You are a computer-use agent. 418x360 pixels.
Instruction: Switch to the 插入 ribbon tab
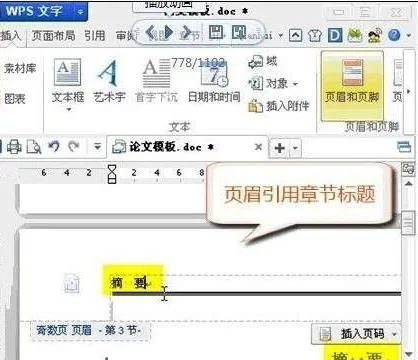click(11, 35)
